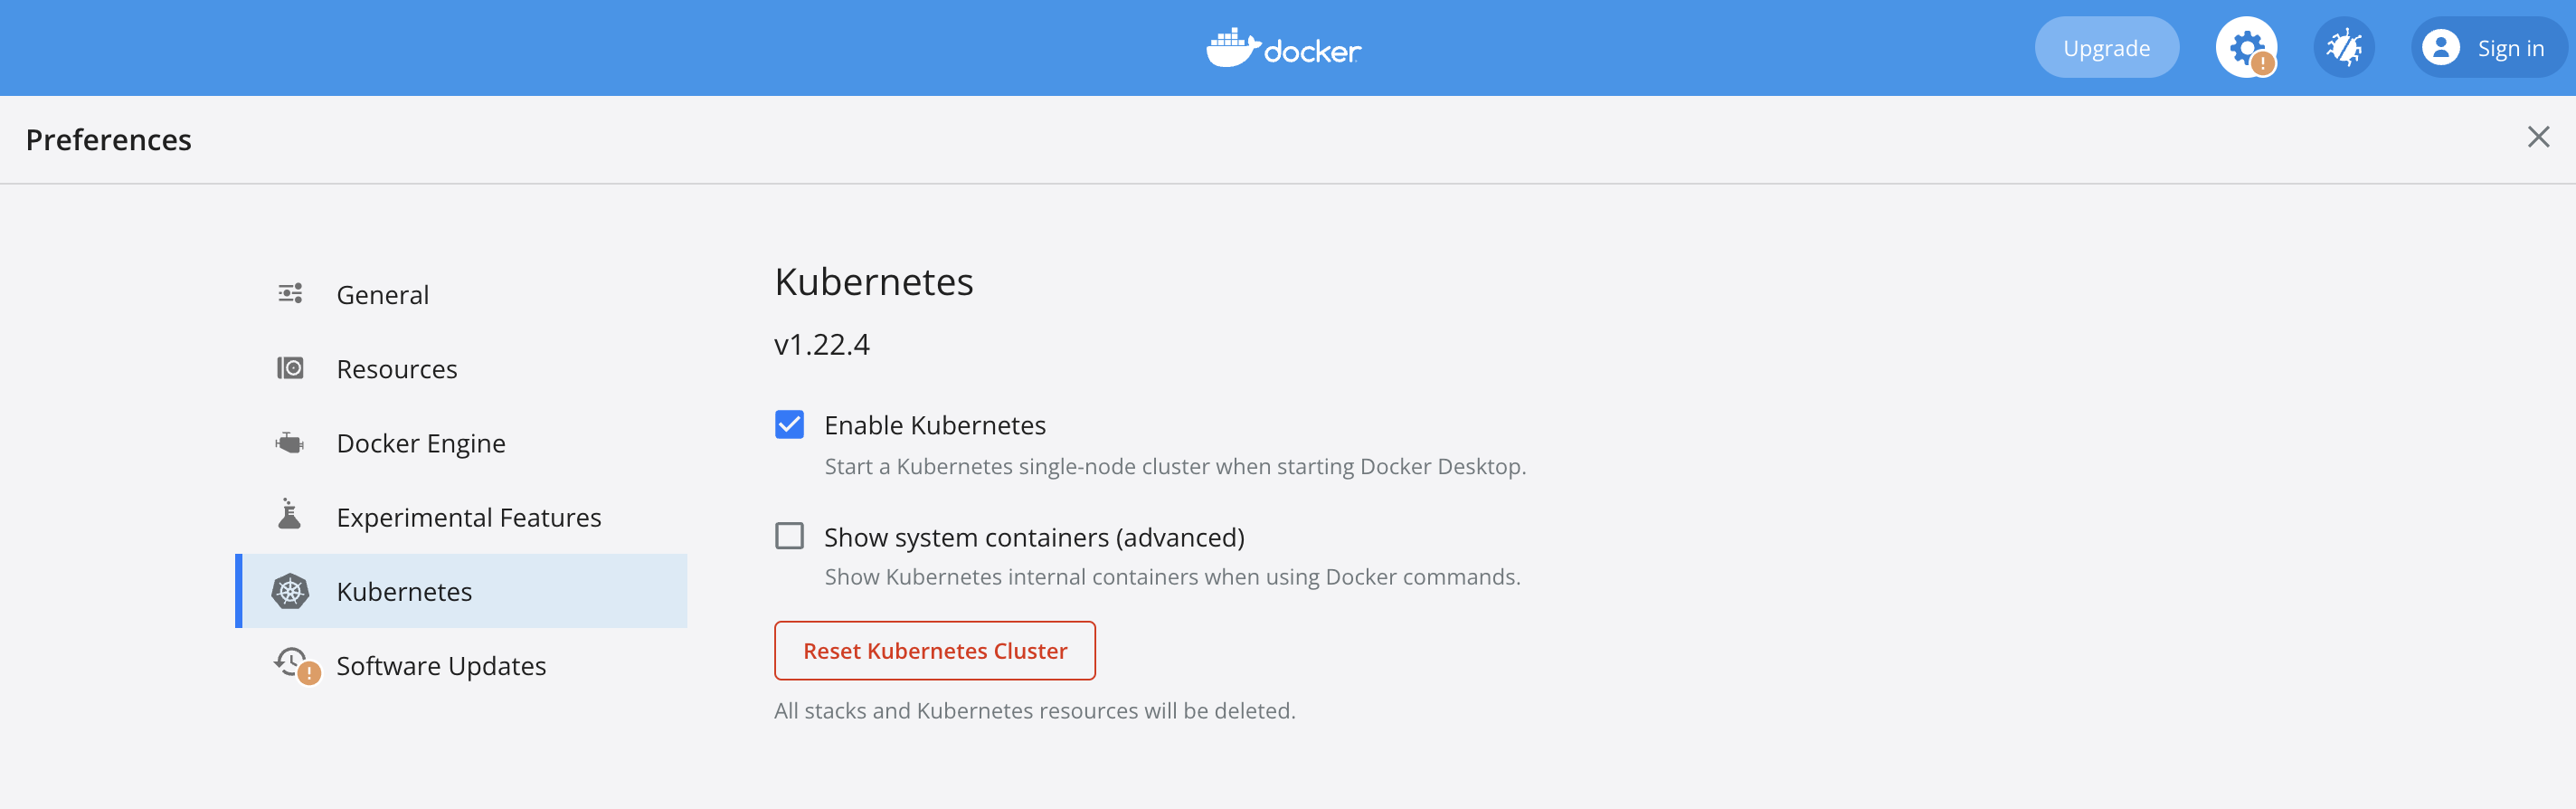Close the Preferences panel

coord(2538,137)
